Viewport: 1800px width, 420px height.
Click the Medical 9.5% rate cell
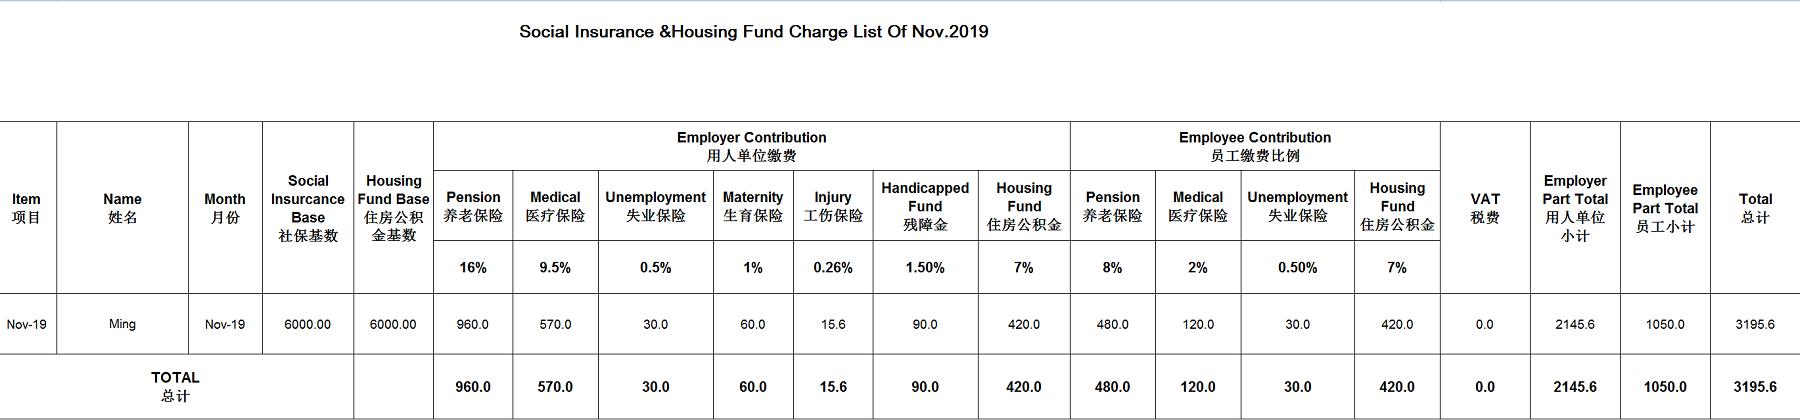click(555, 267)
